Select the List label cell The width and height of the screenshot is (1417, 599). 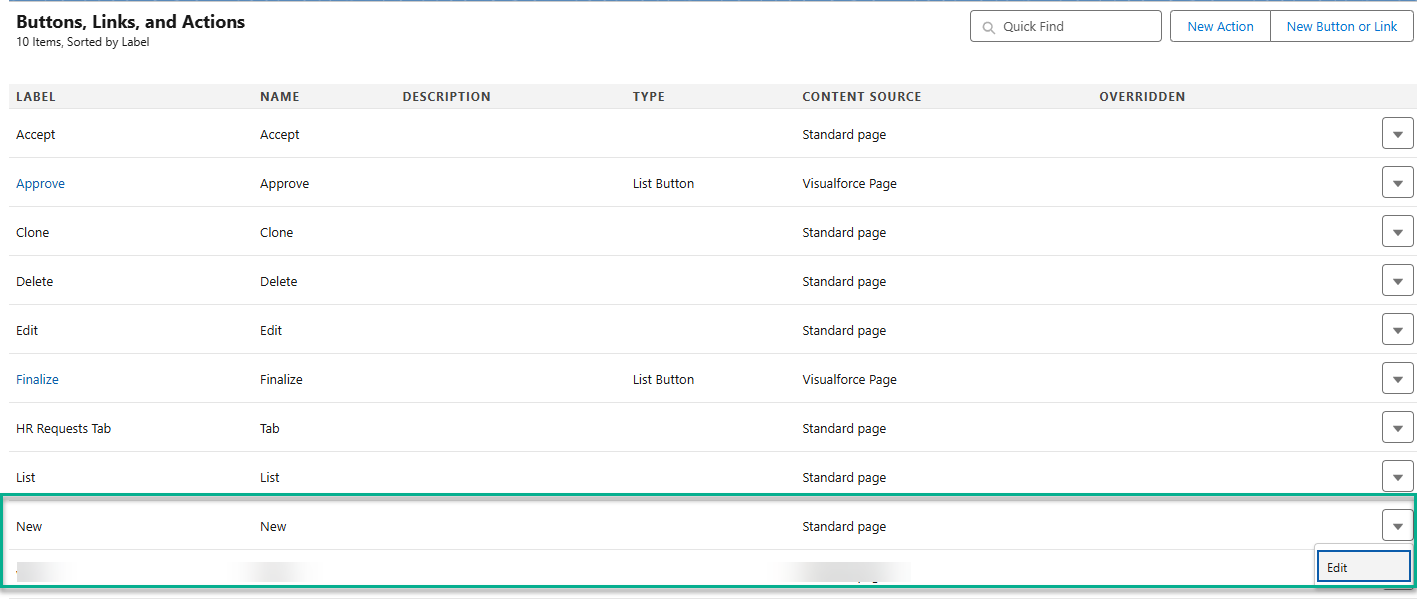26,478
